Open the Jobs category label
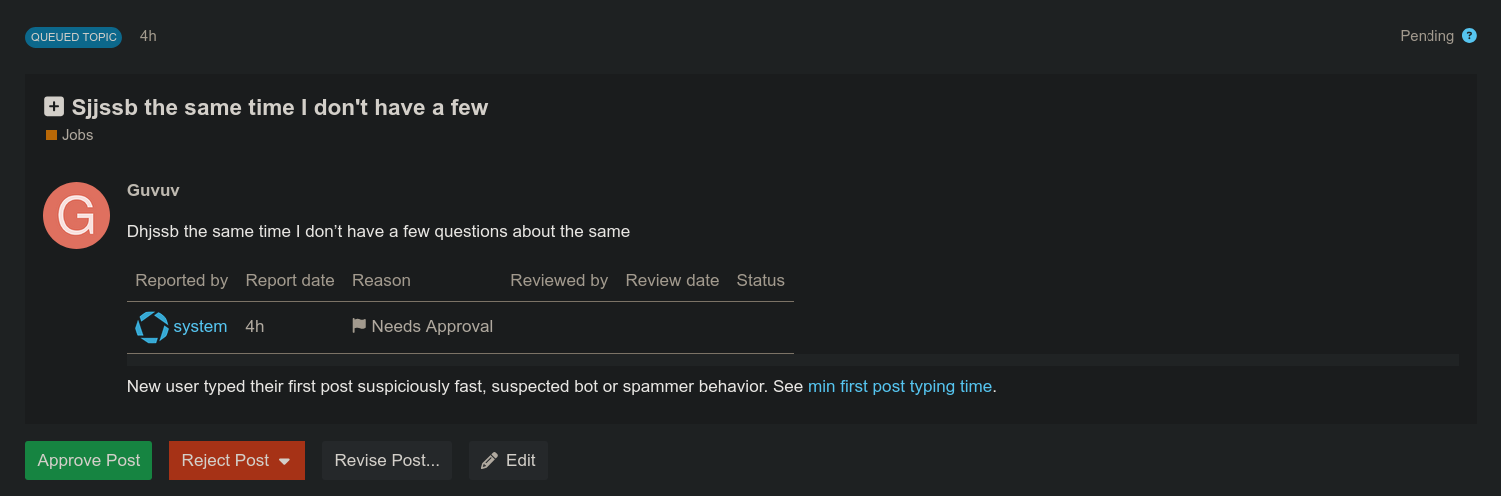This screenshot has height=496, width=1502. pos(77,135)
